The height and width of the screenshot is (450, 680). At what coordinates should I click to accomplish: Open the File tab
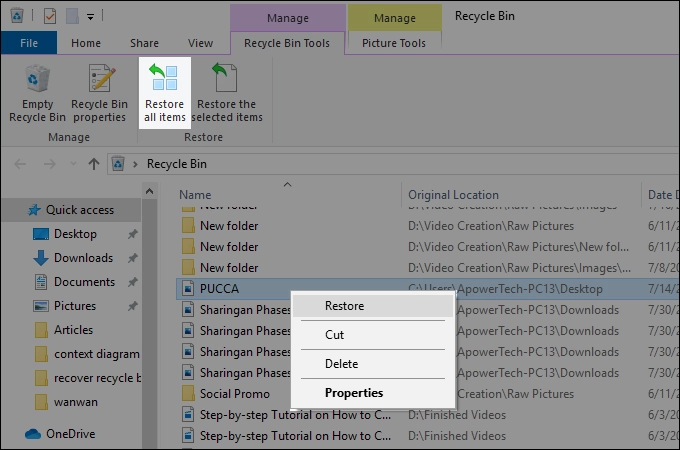coord(29,43)
